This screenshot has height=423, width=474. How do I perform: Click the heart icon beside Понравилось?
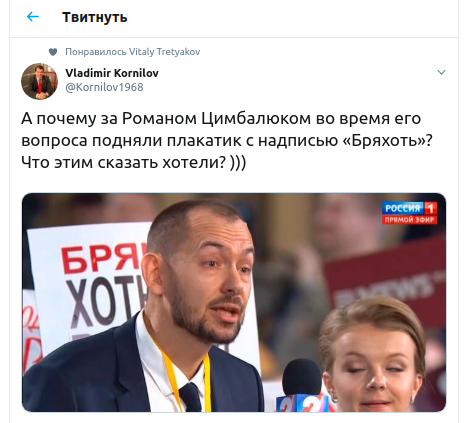click(53, 52)
